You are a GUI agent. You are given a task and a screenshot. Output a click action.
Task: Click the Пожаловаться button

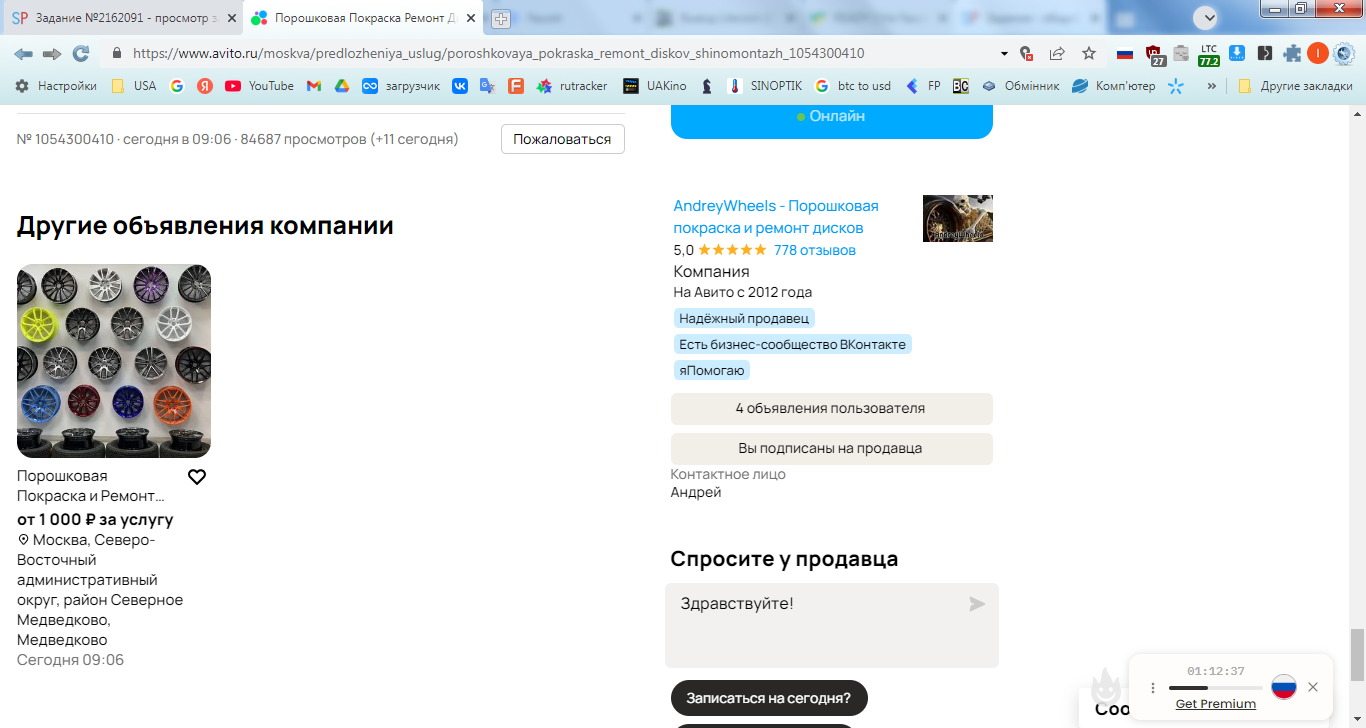[x=562, y=139]
